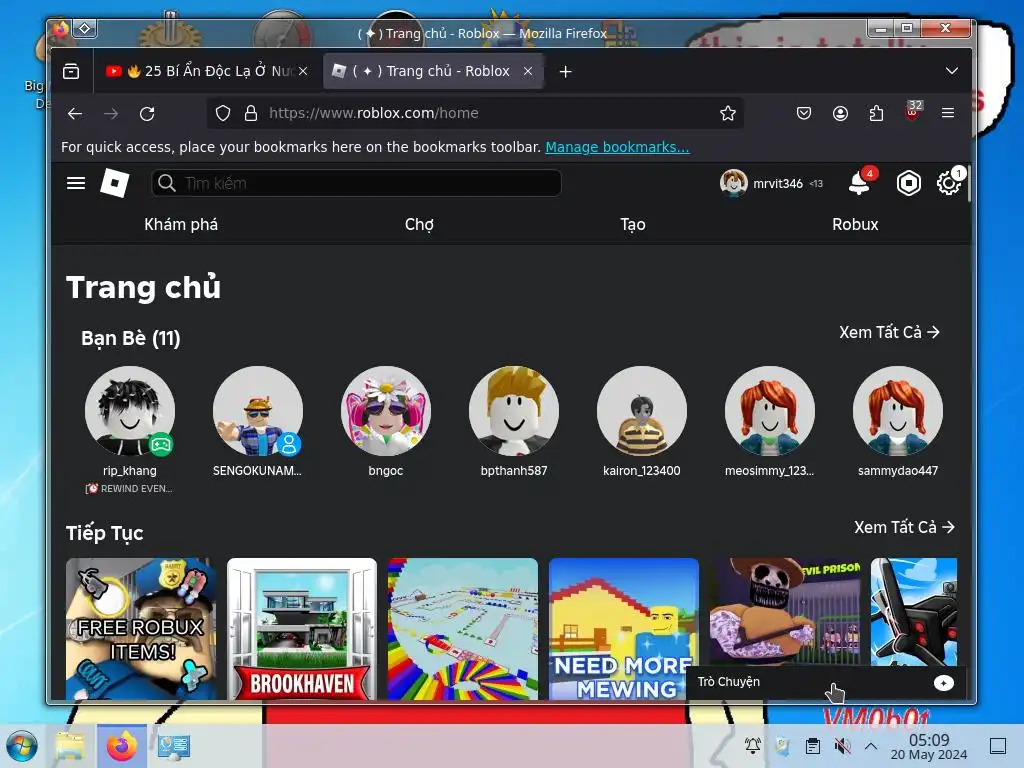Viewport: 1024px width, 768px height.
Task: Open kairon_123400's friend avatar
Action: [x=642, y=411]
